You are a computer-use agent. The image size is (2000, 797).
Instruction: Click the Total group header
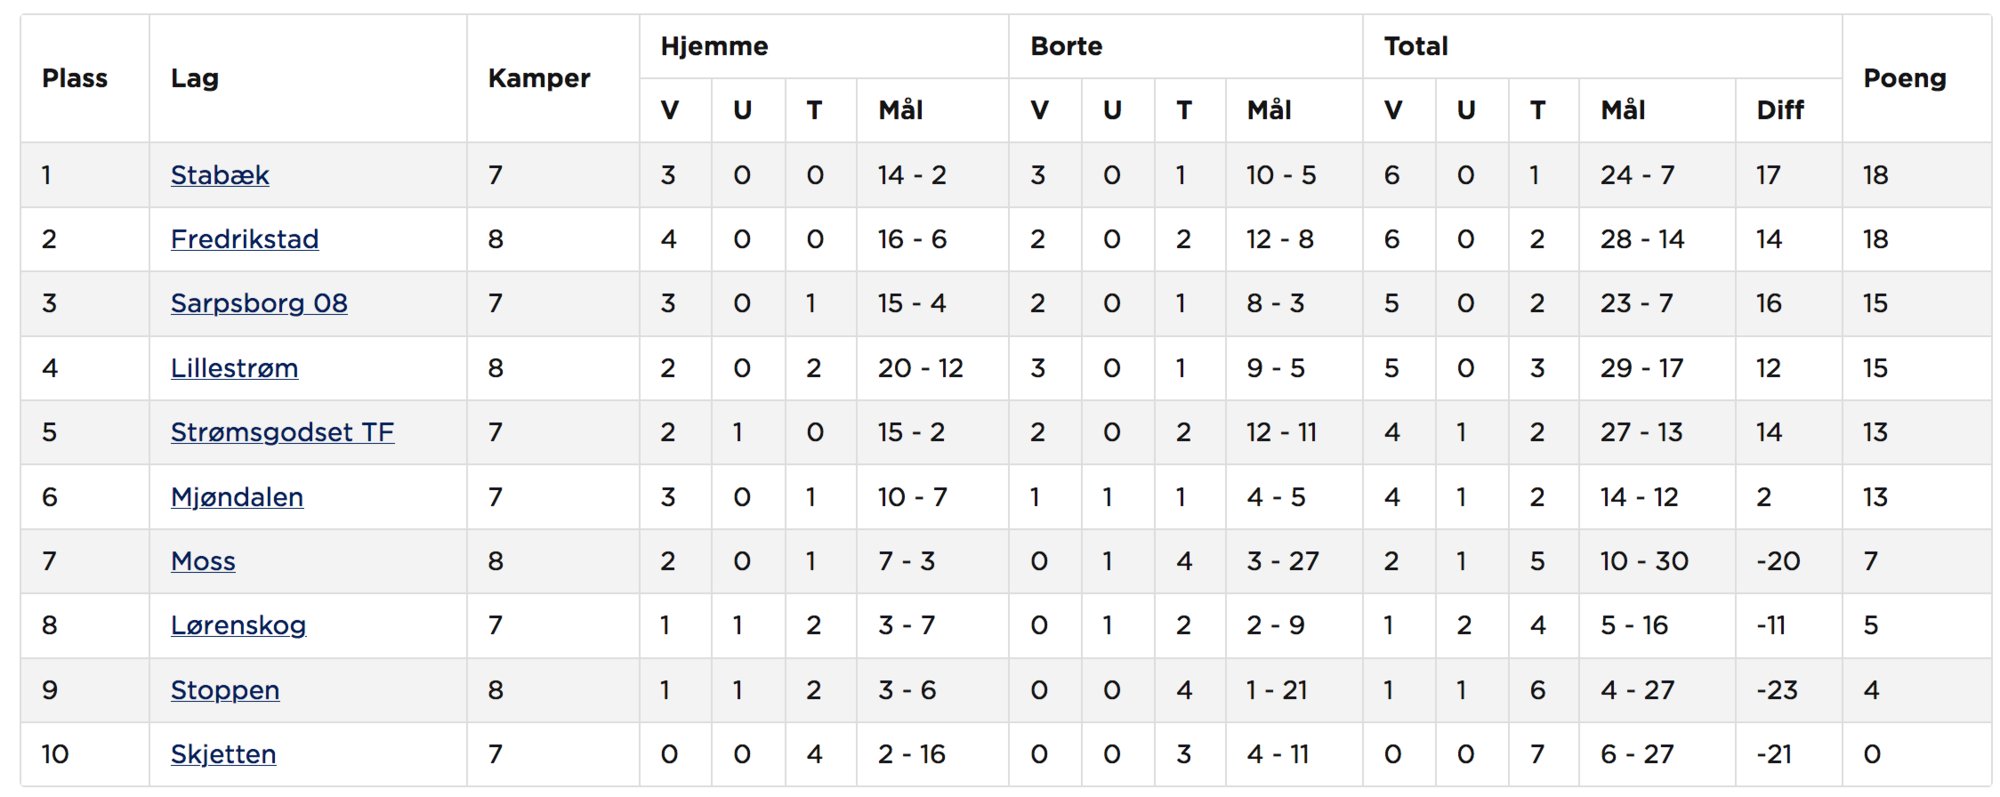(x=1416, y=46)
